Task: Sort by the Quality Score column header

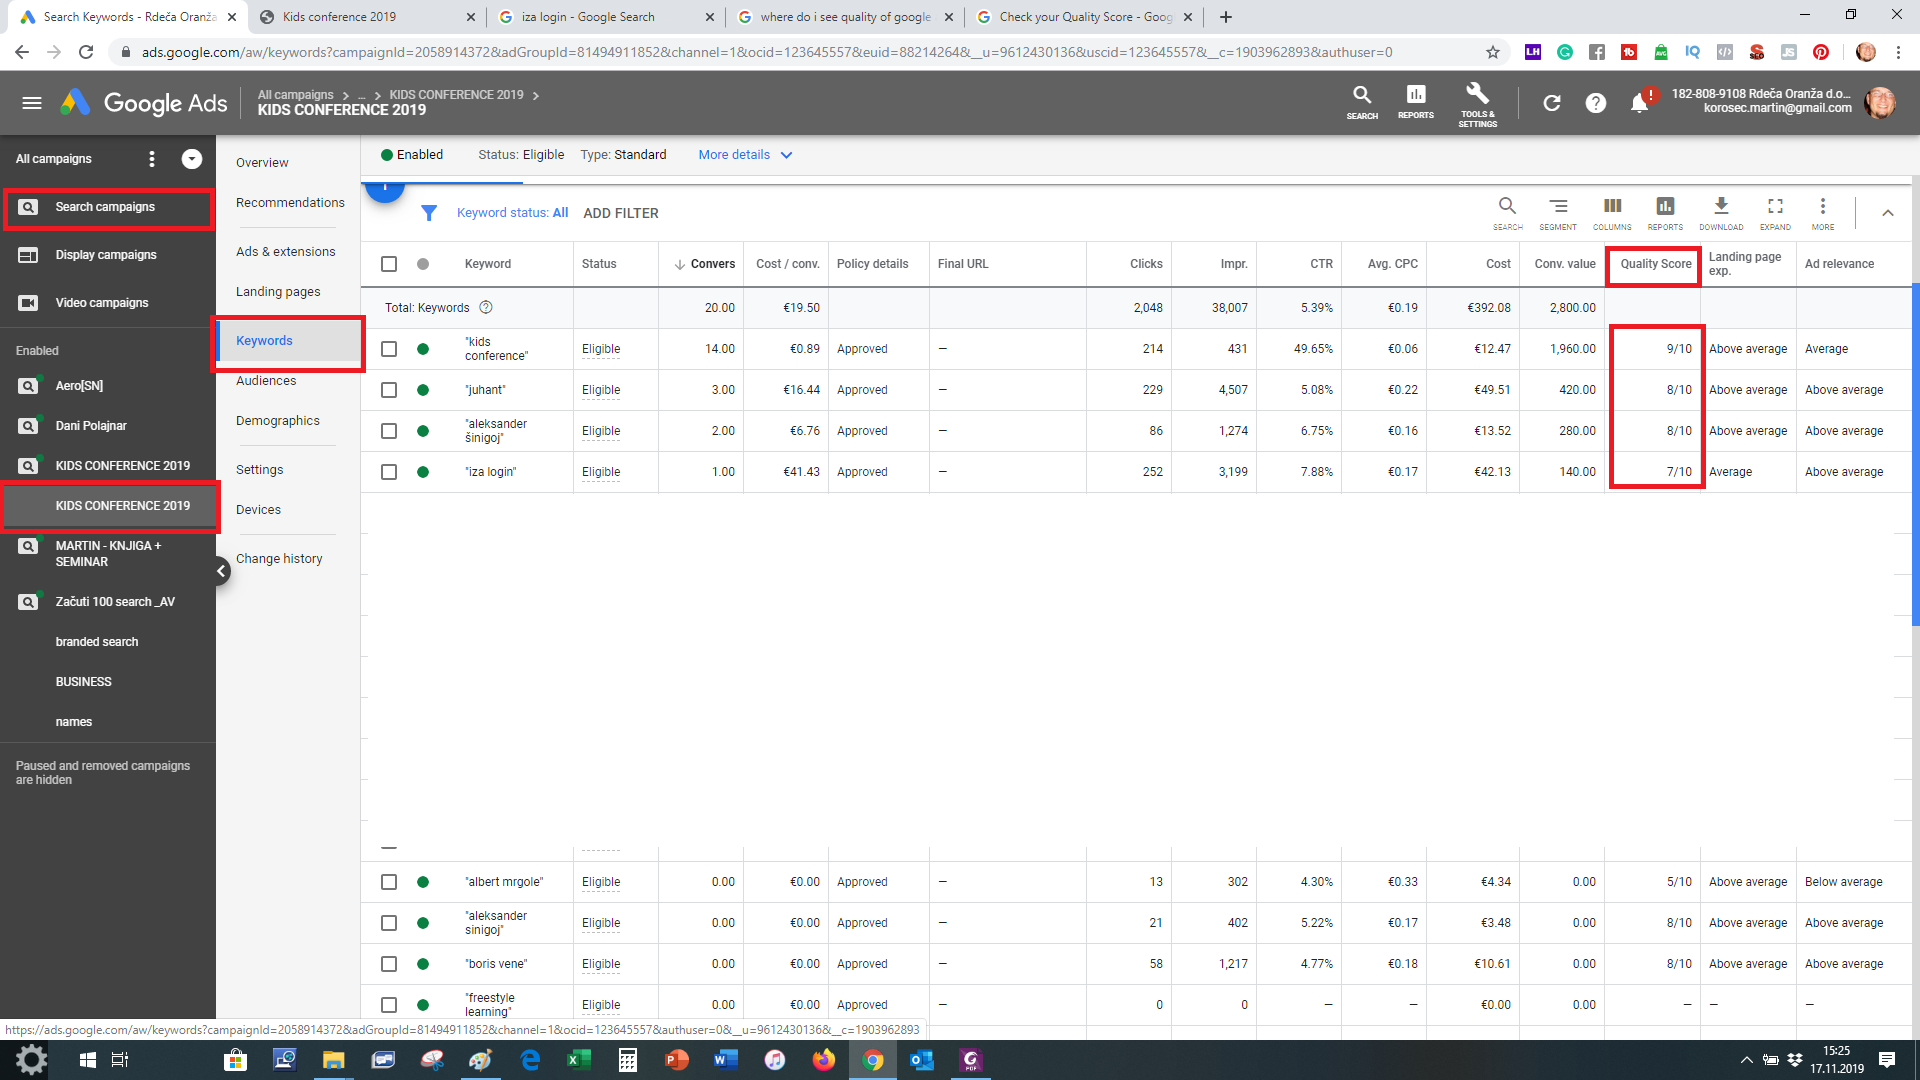Action: pos(1655,264)
